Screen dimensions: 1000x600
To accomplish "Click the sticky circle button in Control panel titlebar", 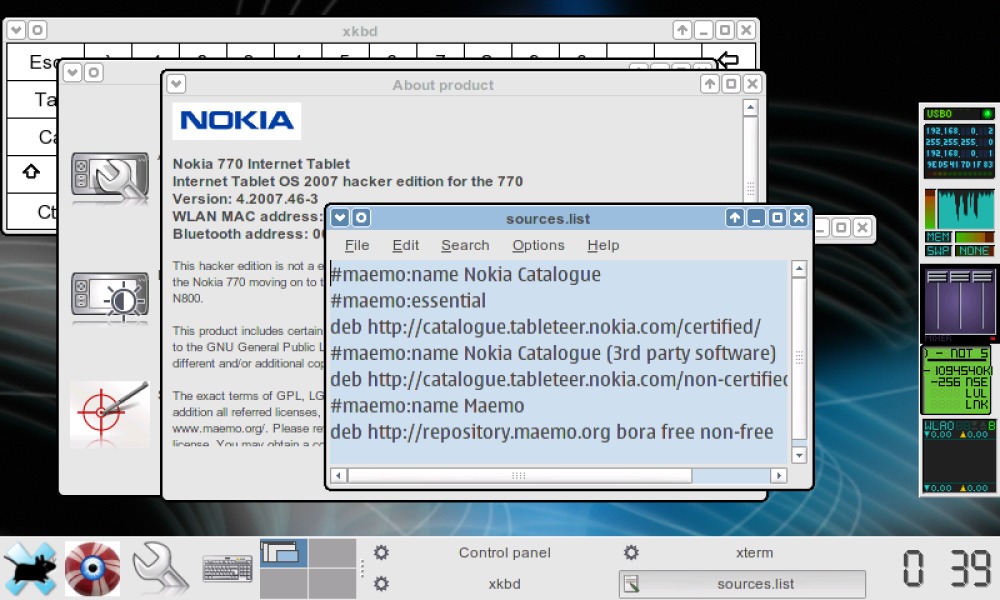I will [94, 73].
